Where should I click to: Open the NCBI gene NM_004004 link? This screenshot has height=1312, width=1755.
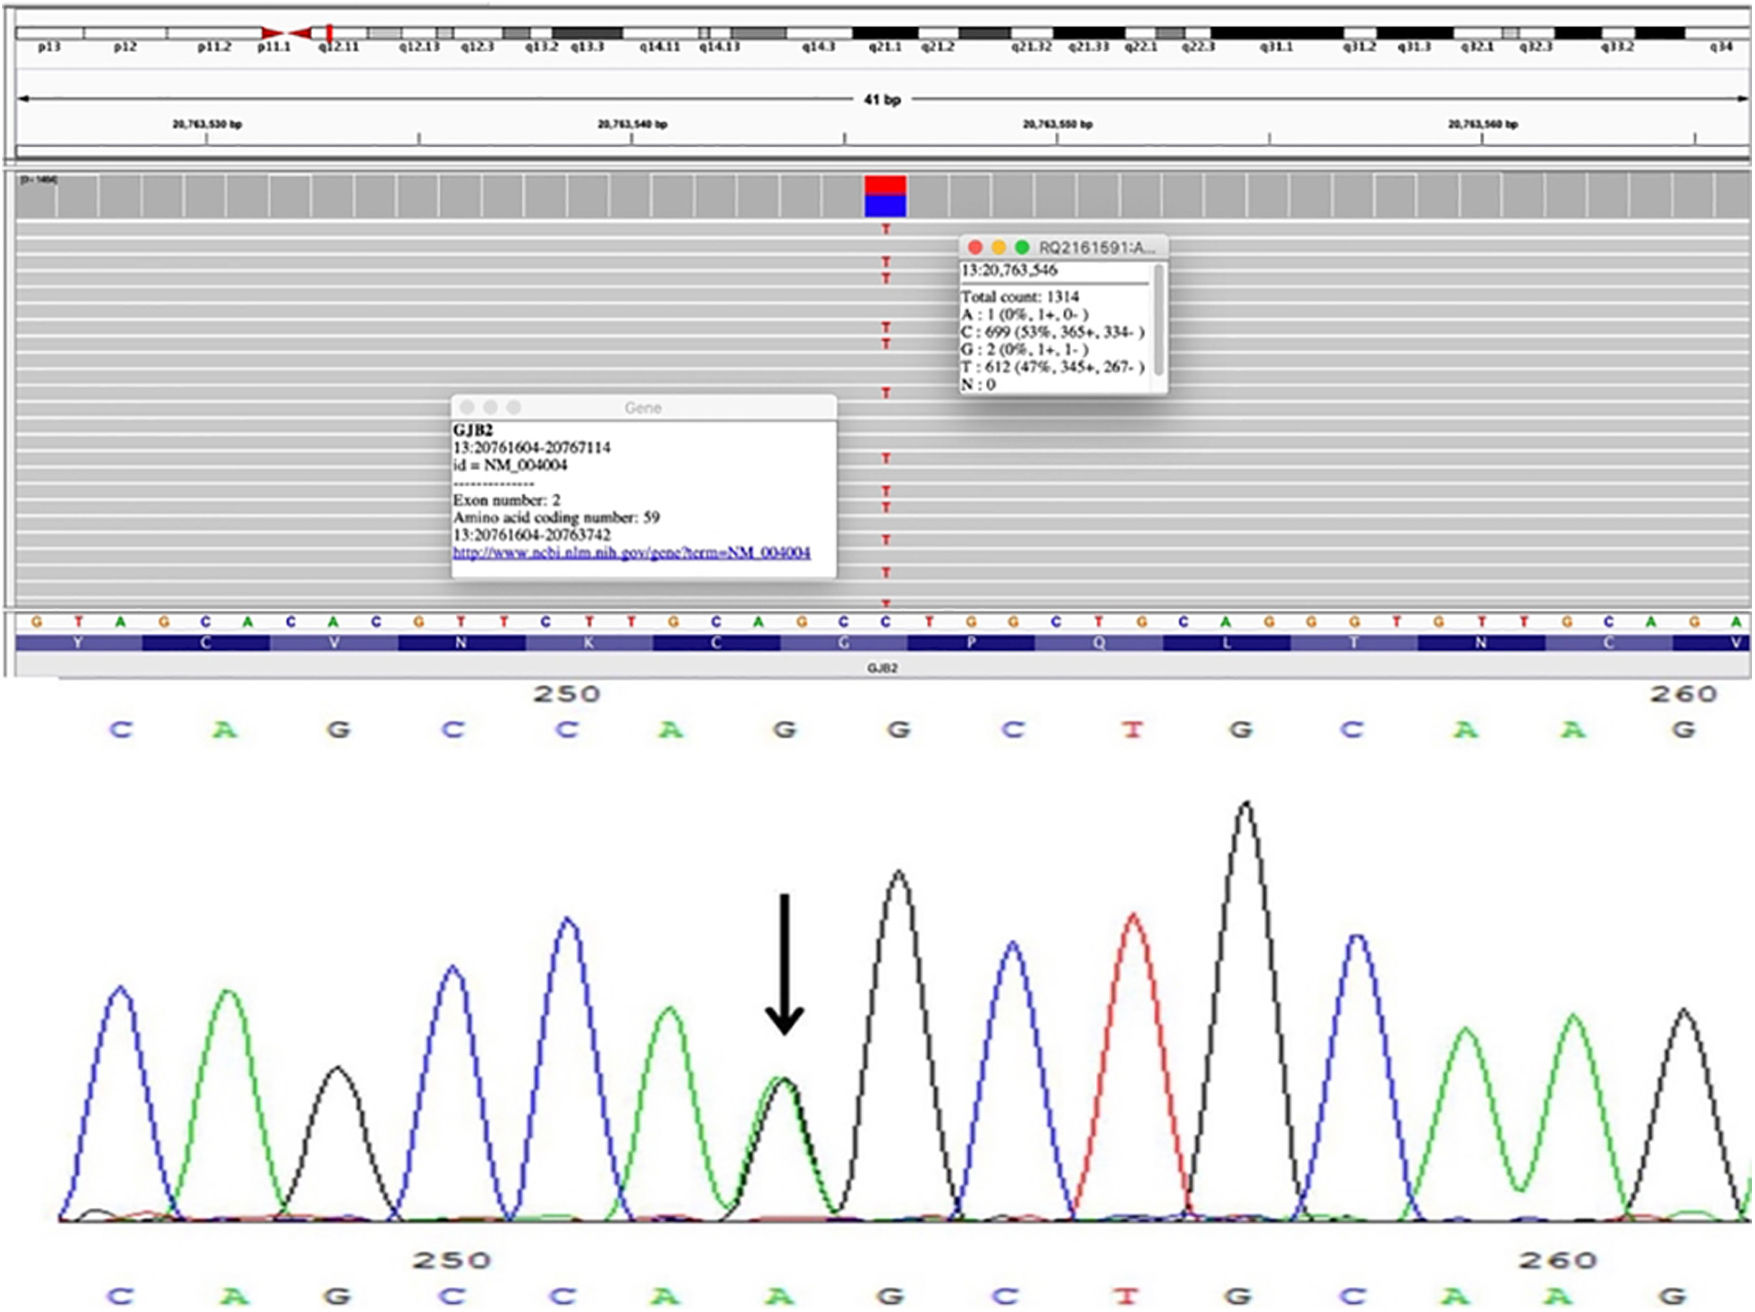pyautogui.click(x=631, y=553)
